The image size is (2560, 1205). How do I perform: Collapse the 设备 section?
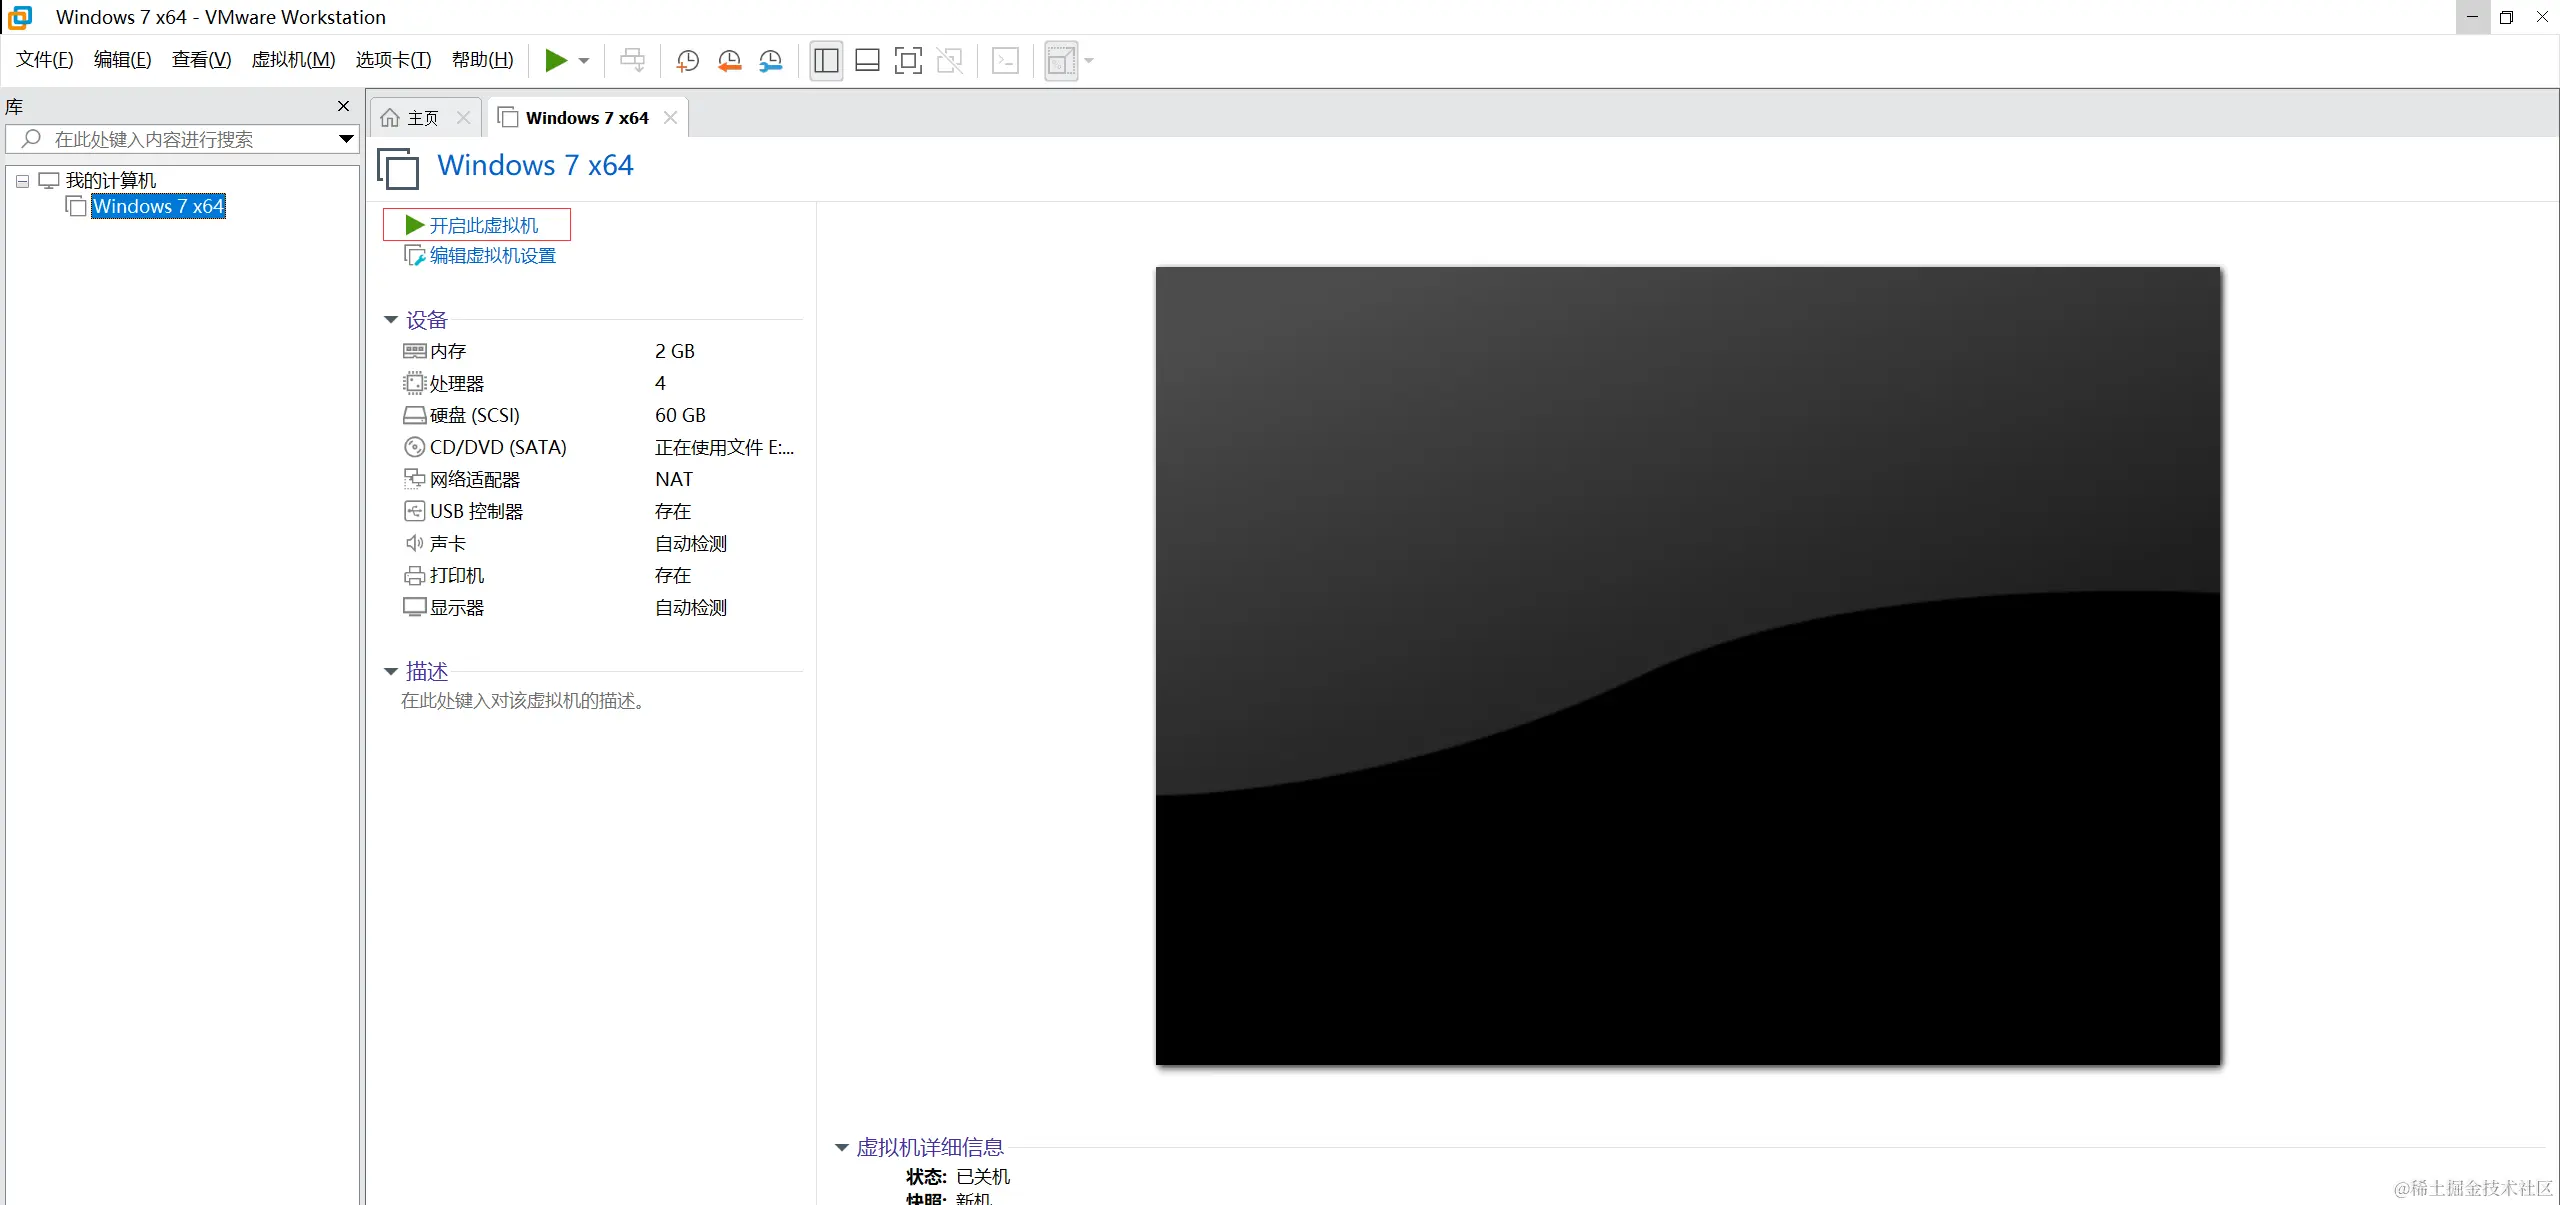(x=391, y=320)
